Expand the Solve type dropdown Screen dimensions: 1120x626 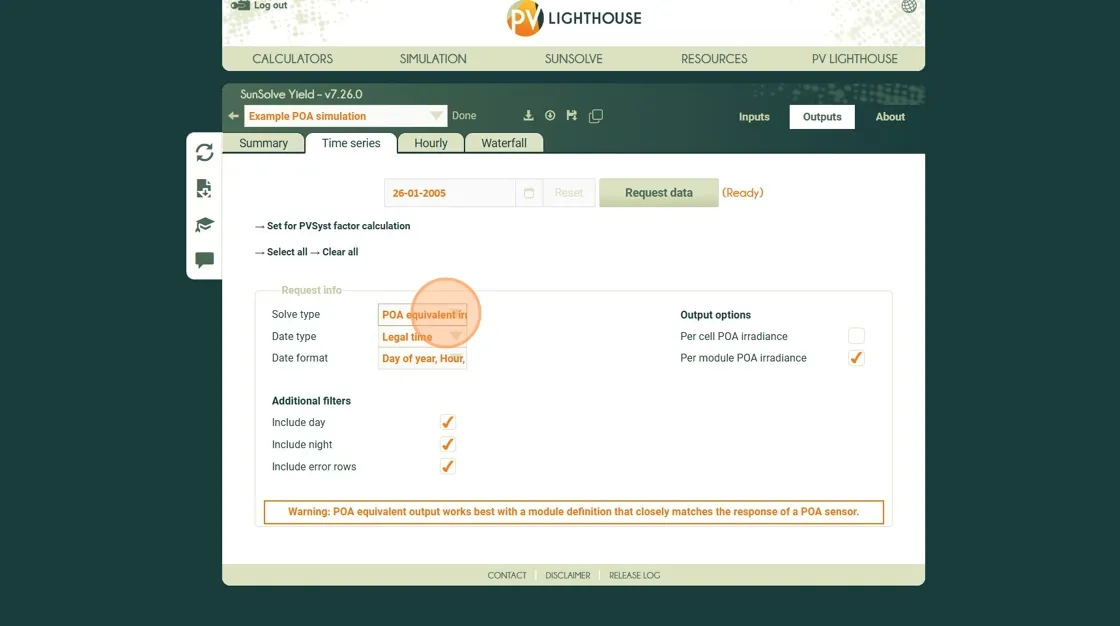tap(422, 315)
